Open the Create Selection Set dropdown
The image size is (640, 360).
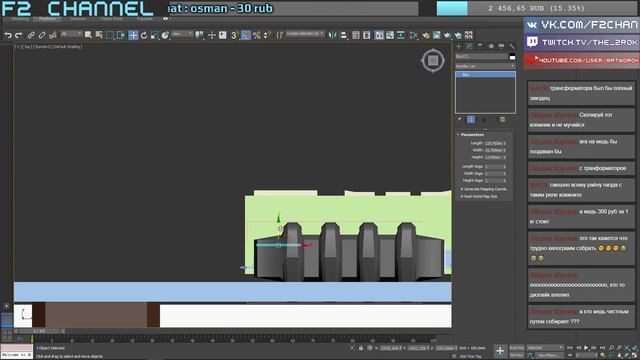[x=305, y=34]
